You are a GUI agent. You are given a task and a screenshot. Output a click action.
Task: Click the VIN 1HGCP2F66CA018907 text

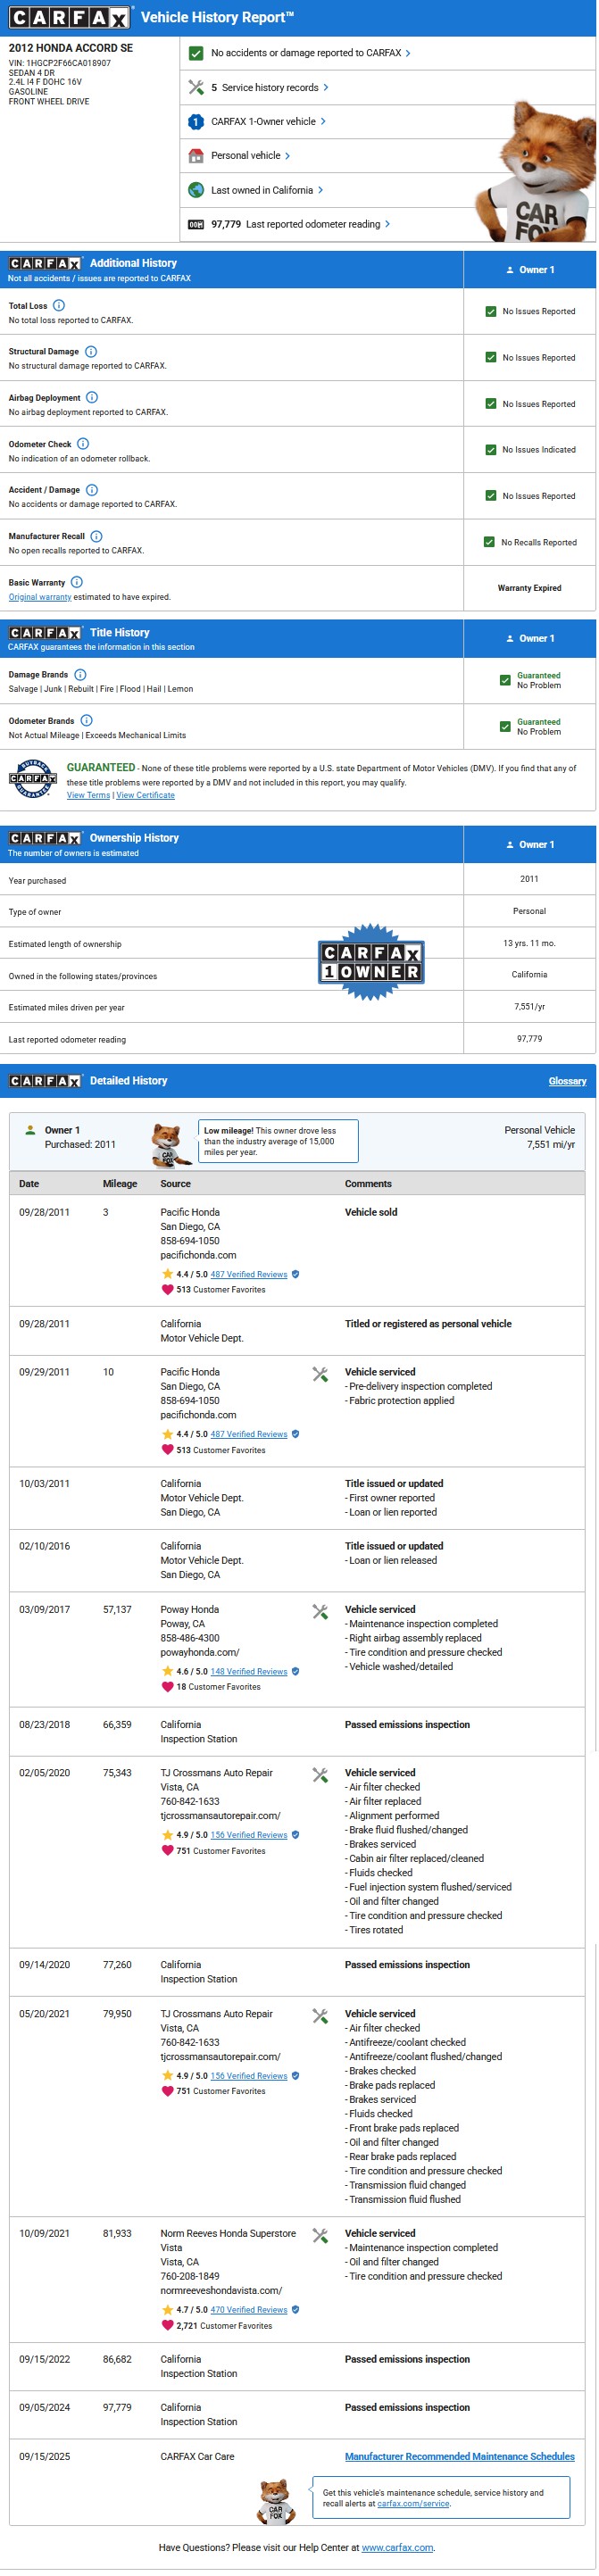60,63
